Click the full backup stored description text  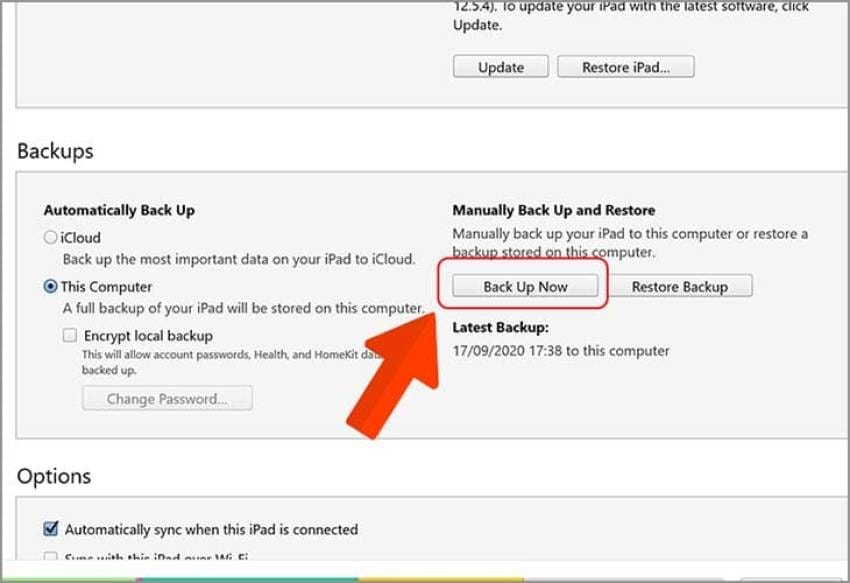242,309
